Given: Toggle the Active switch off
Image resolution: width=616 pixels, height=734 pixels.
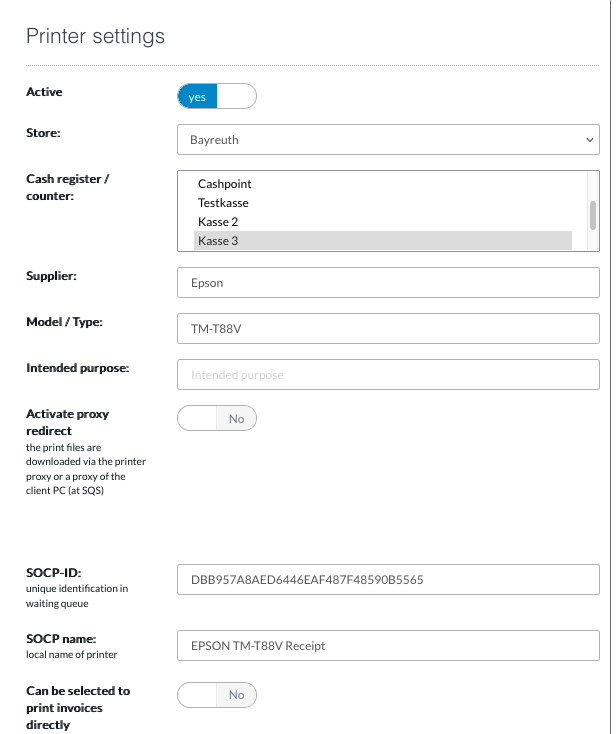Looking at the screenshot, I should [x=217, y=96].
